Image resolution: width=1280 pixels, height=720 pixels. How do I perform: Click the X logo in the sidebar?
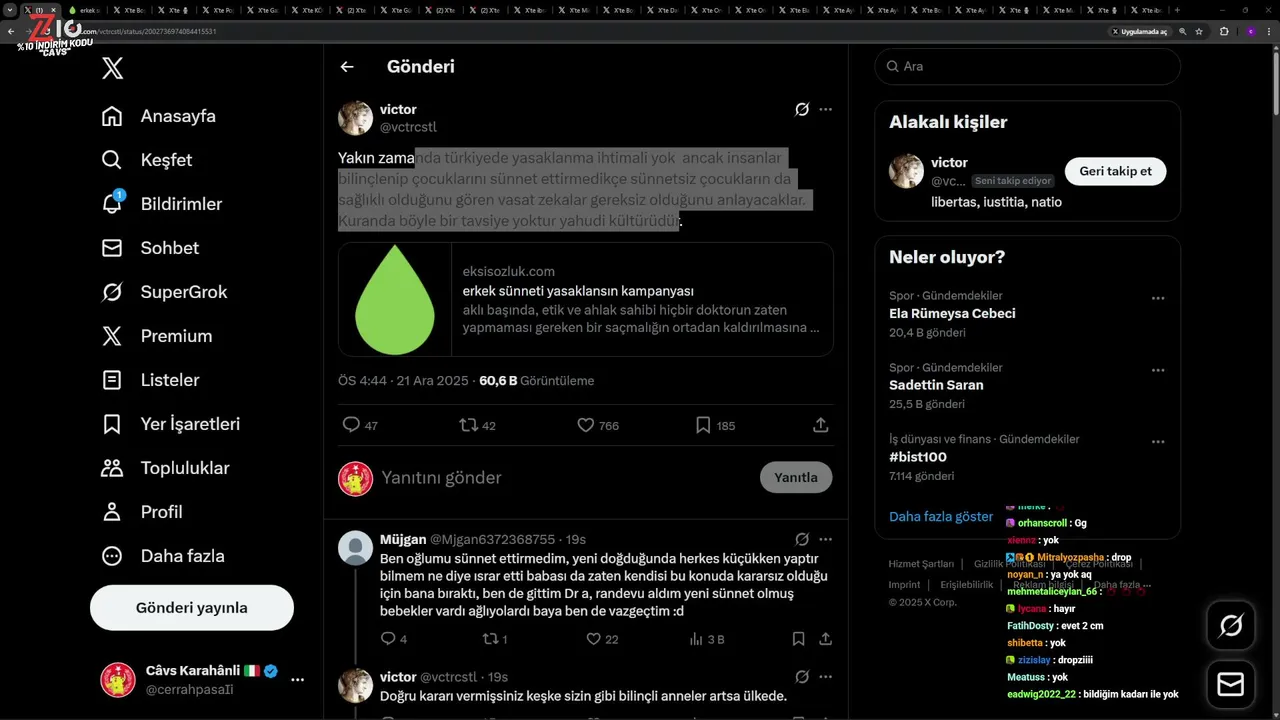pos(113,68)
